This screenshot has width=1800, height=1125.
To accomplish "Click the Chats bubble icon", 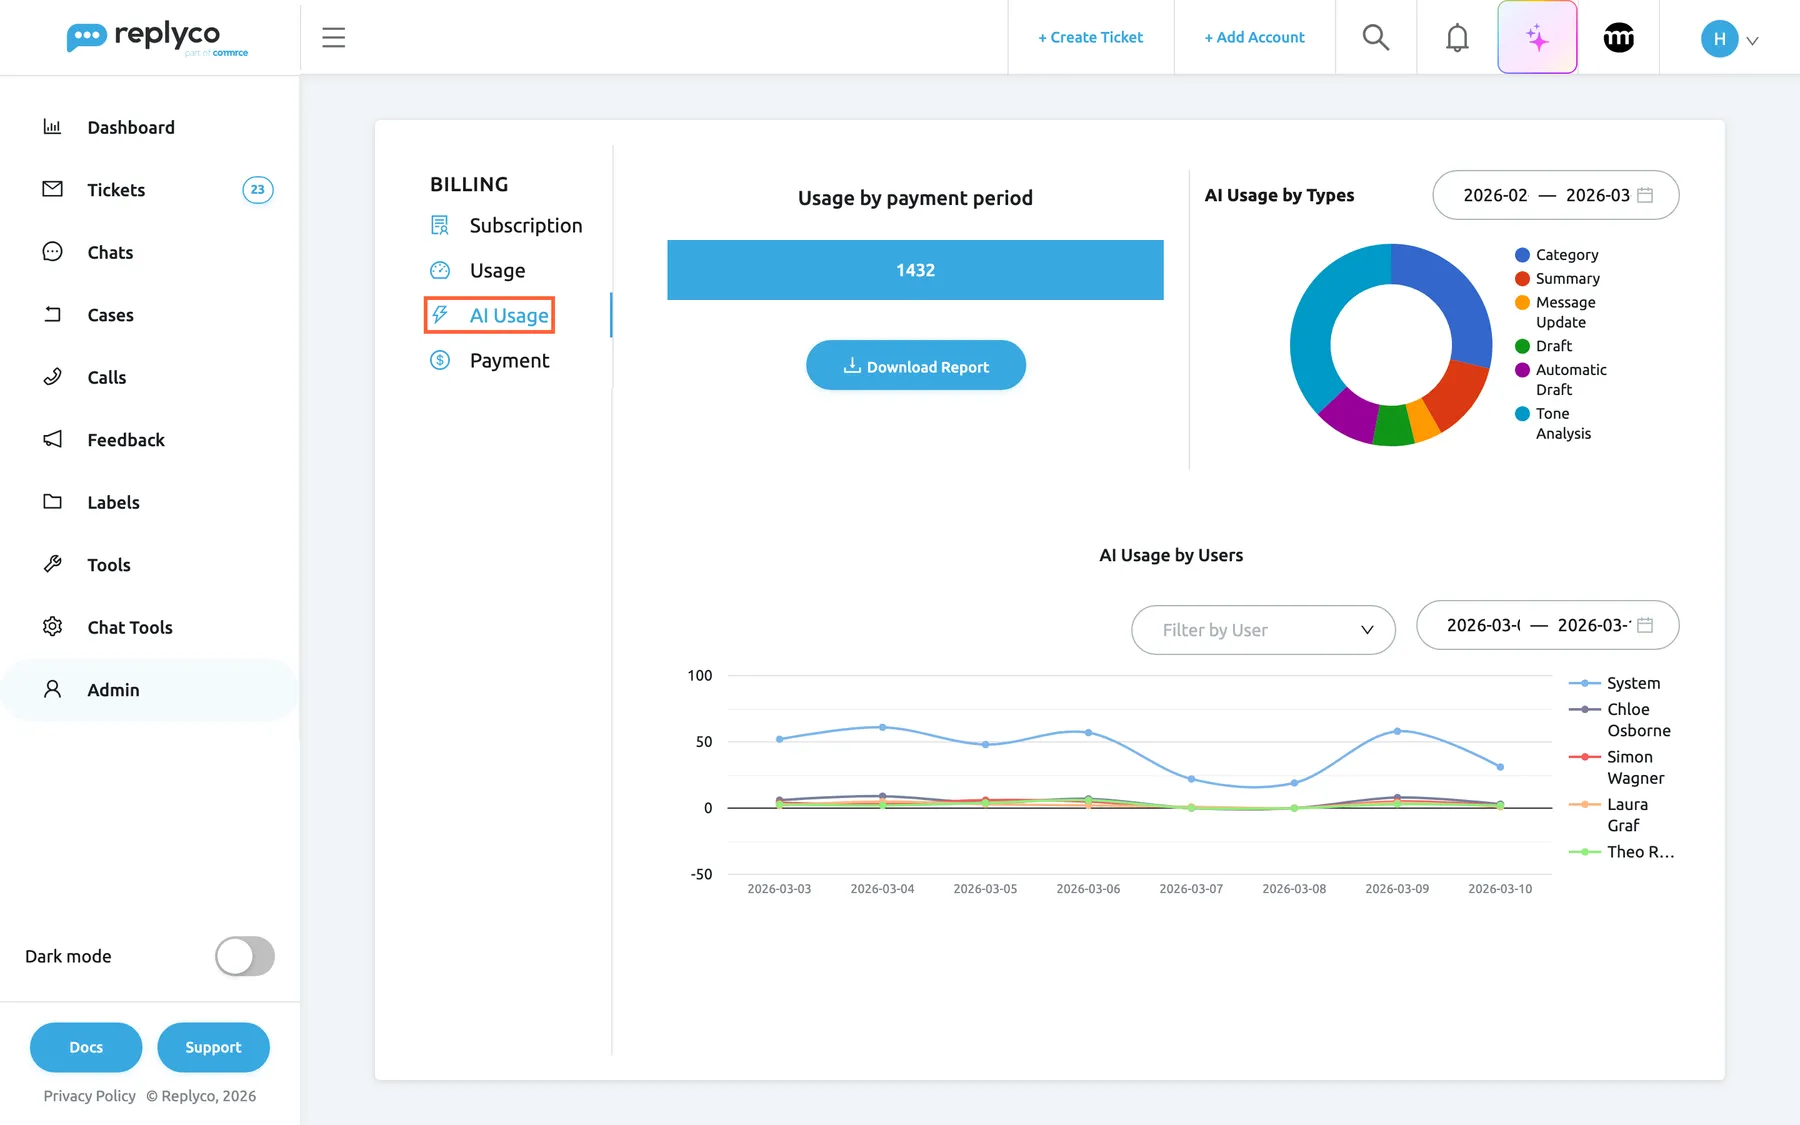I will point(53,252).
